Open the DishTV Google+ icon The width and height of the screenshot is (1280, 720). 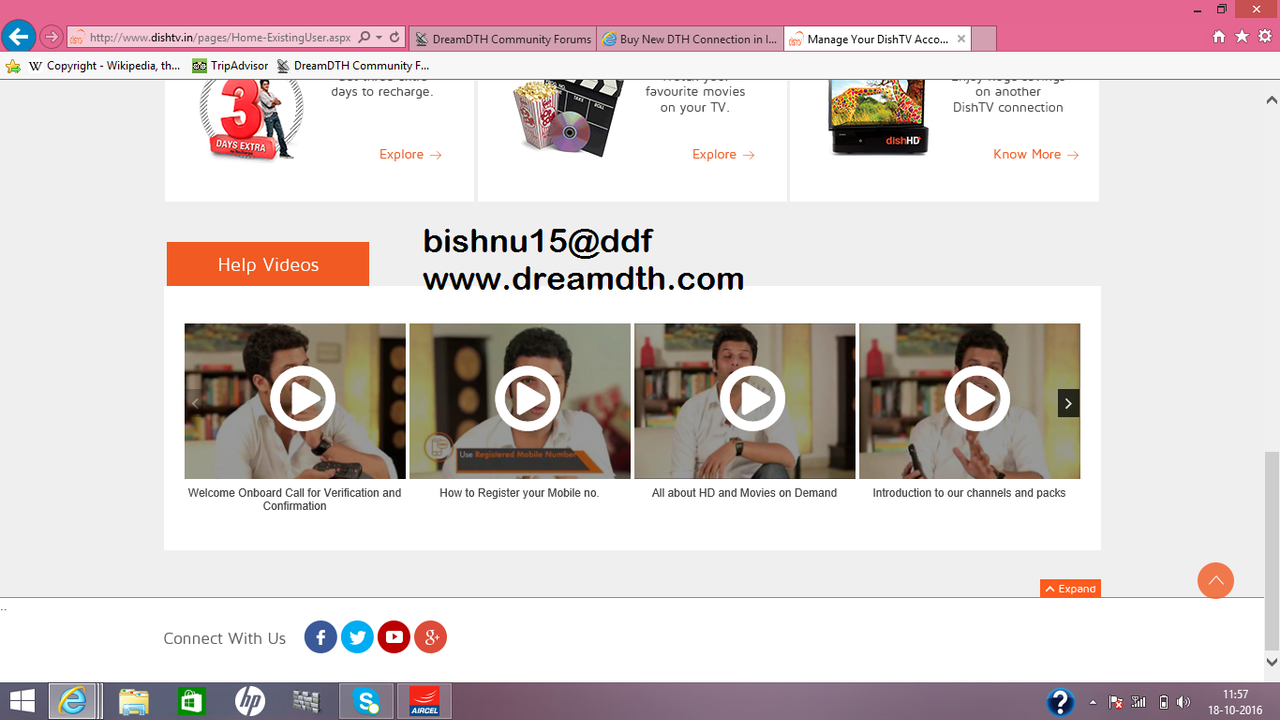point(430,637)
